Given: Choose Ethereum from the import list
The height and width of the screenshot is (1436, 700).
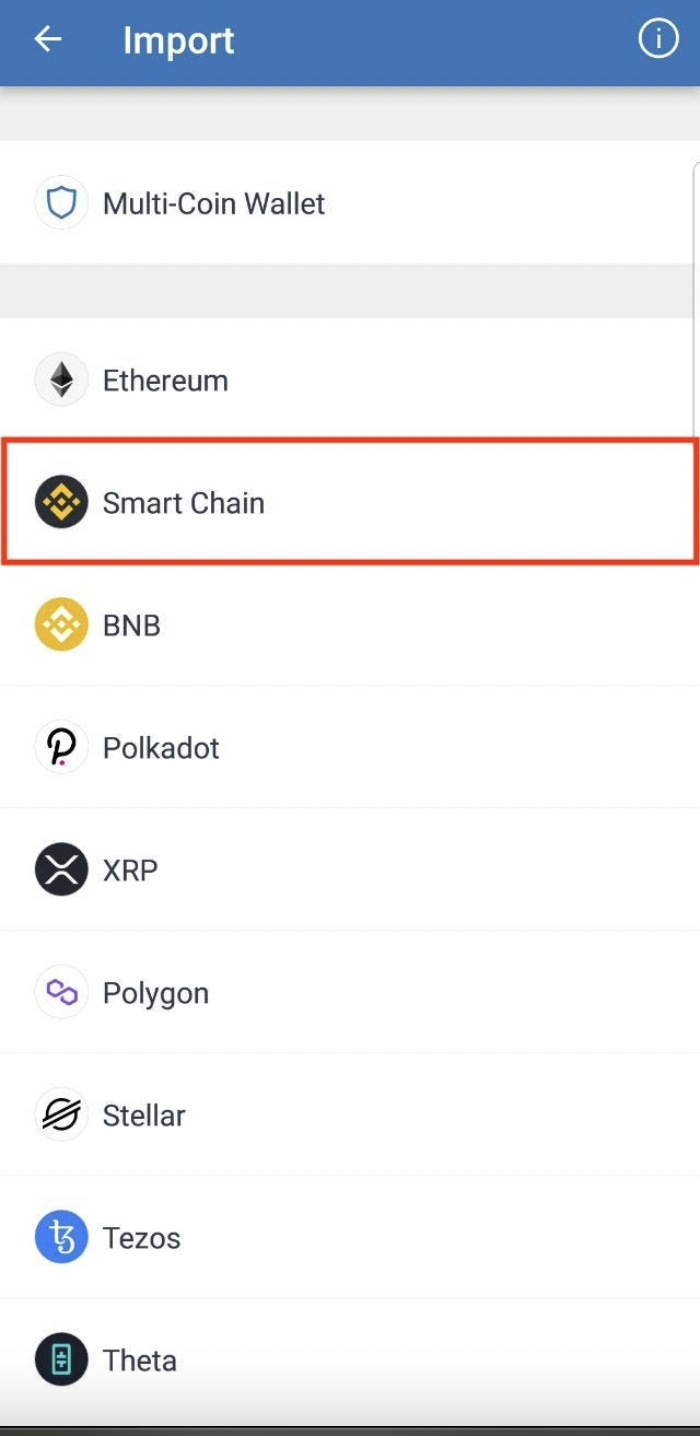Looking at the screenshot, I should coord(166,381).
